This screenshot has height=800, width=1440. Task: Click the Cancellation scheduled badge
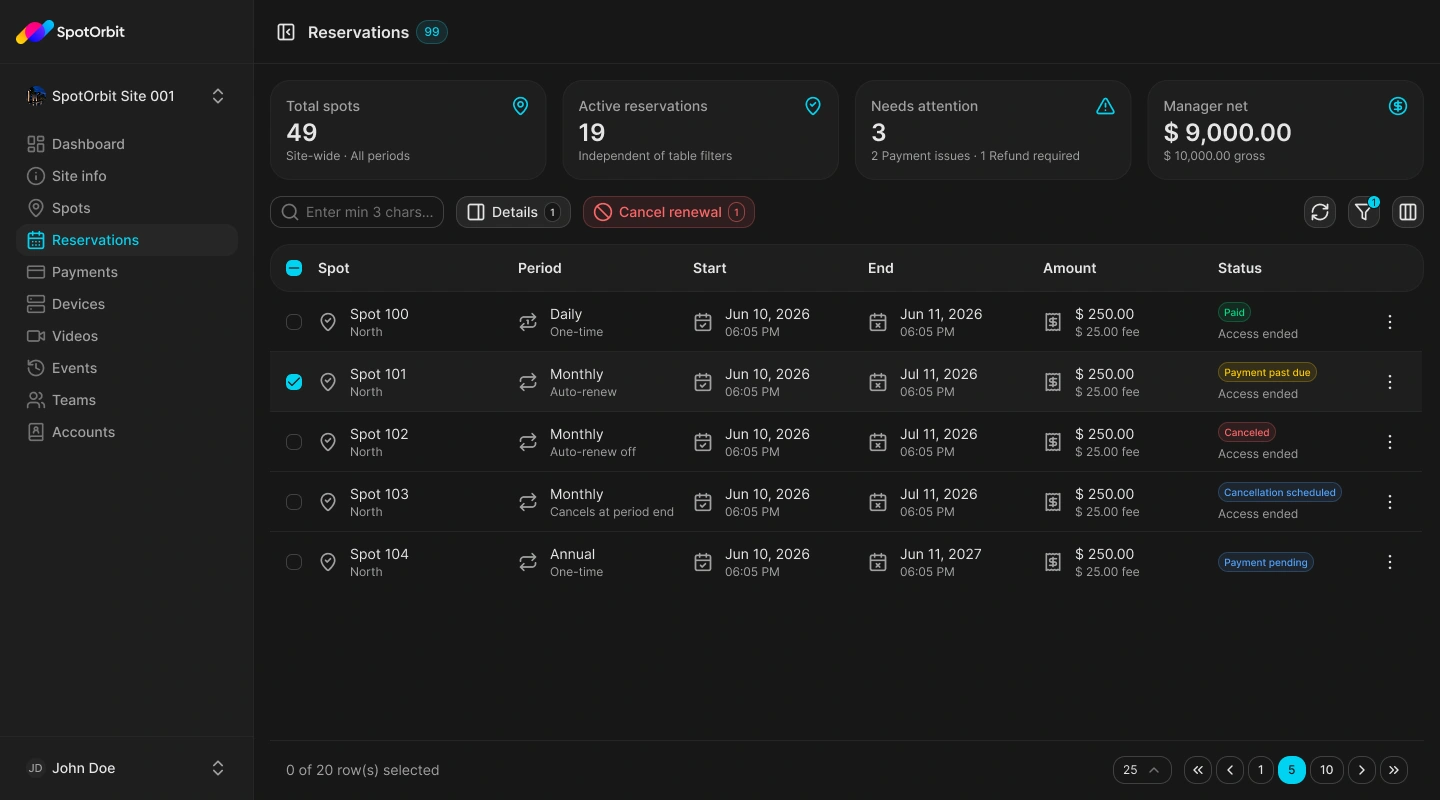1280,492
